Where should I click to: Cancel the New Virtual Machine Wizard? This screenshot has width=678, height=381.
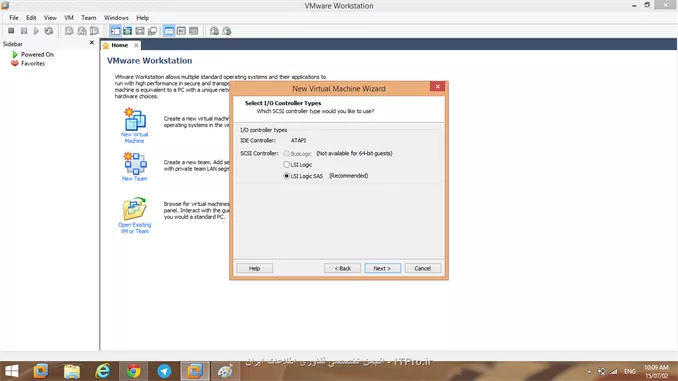[x=422, y=269]
